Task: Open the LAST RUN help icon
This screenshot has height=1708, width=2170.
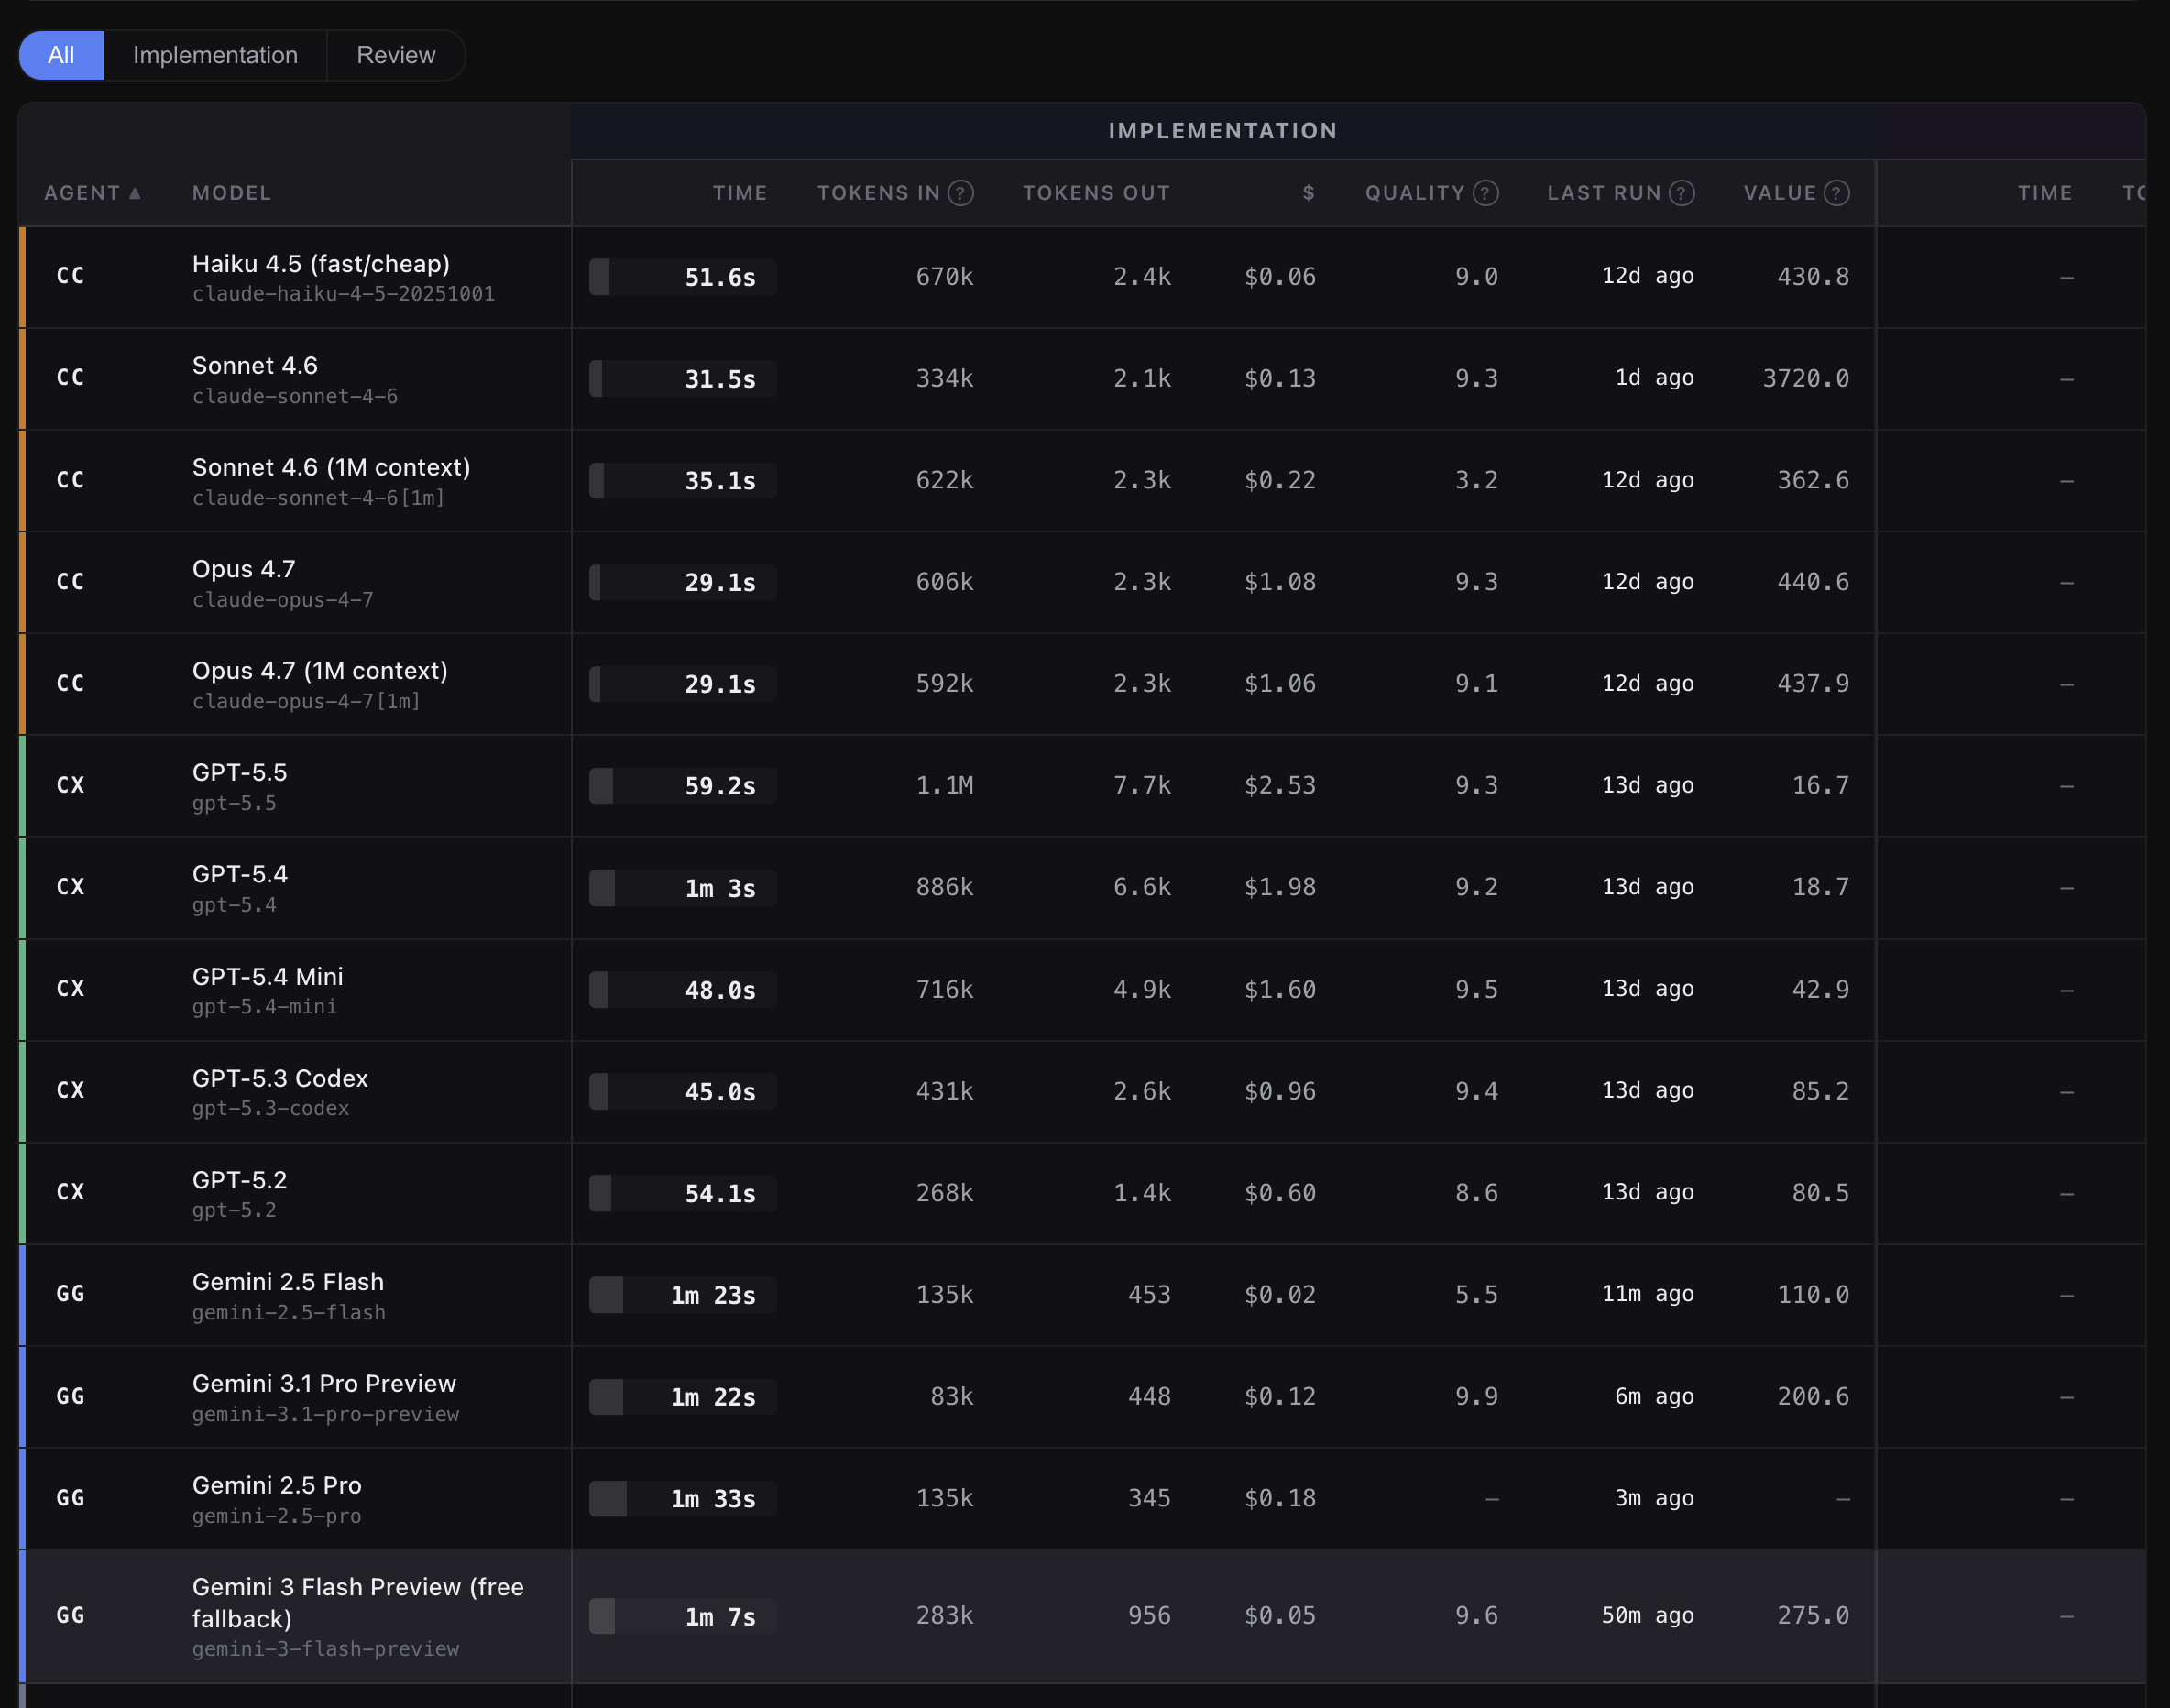Action: 1682,193
